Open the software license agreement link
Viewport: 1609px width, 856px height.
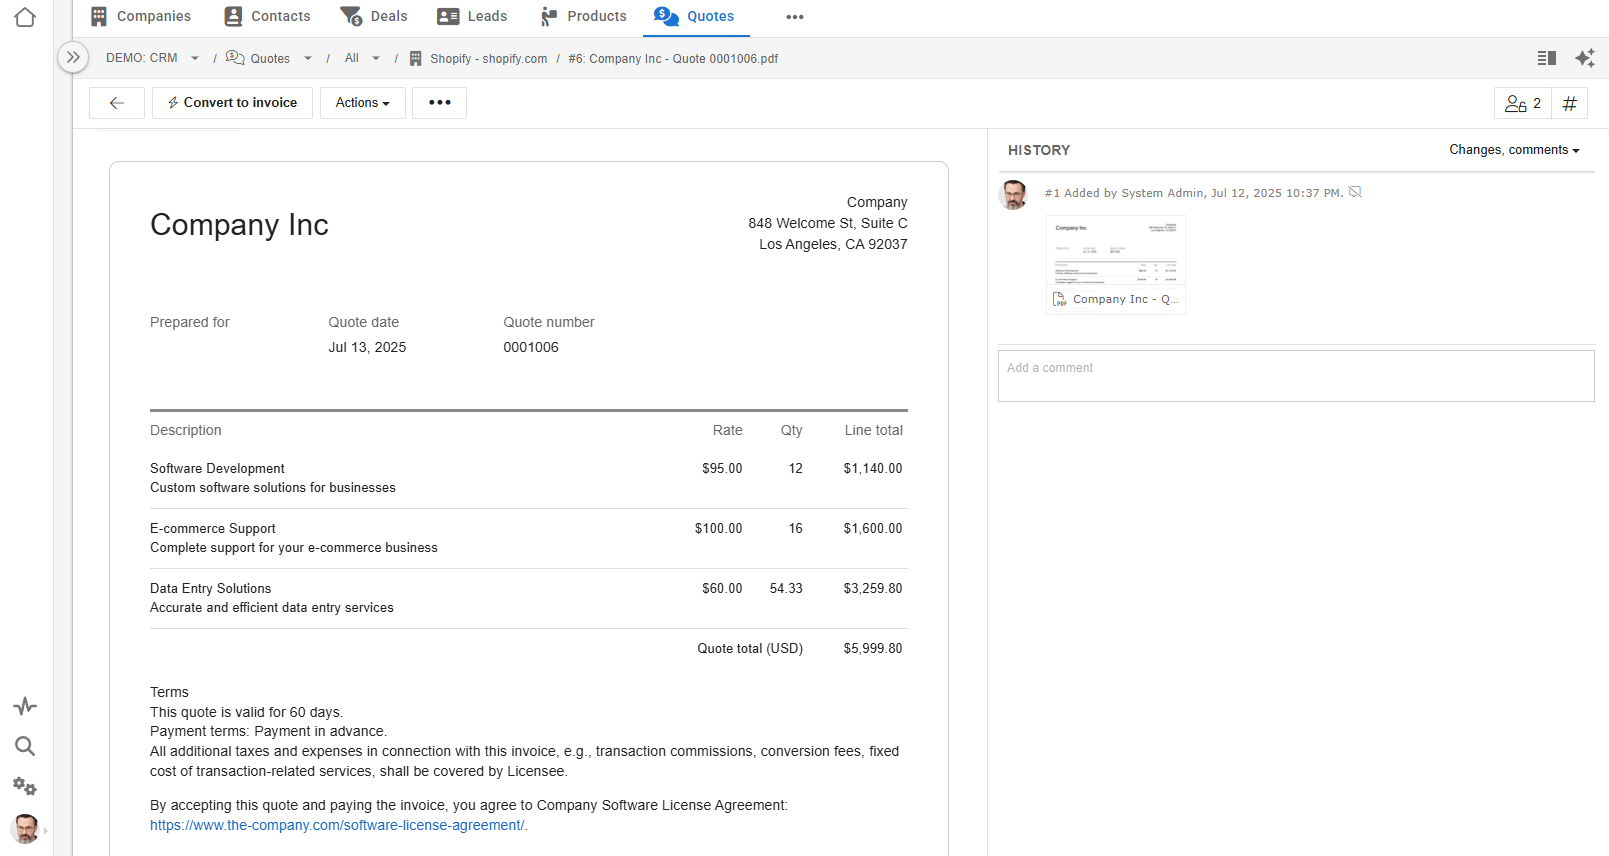[x=337, y=825]
